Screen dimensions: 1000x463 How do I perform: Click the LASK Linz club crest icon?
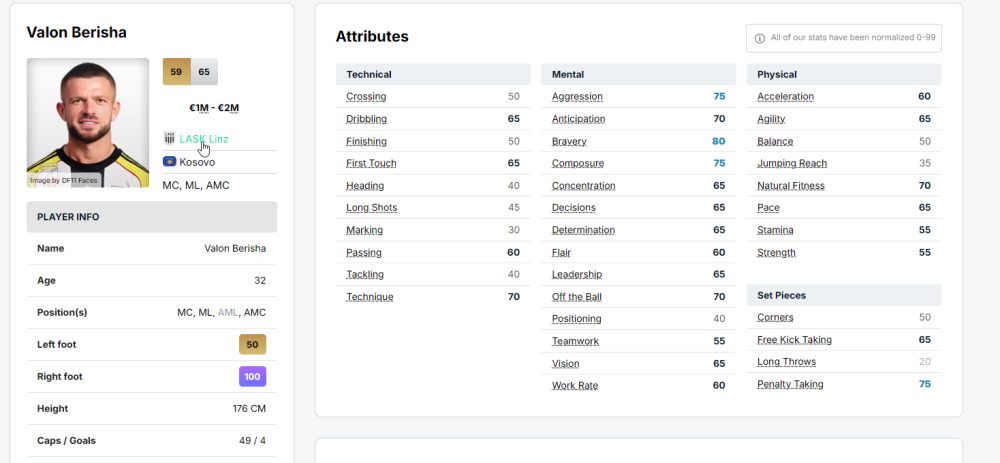click(169, 139)
